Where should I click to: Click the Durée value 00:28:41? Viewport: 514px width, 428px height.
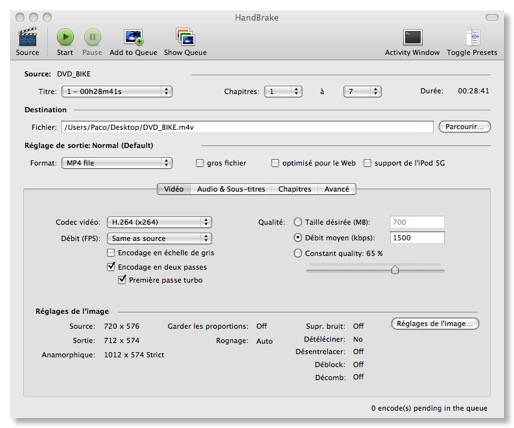tap(473, 91)
